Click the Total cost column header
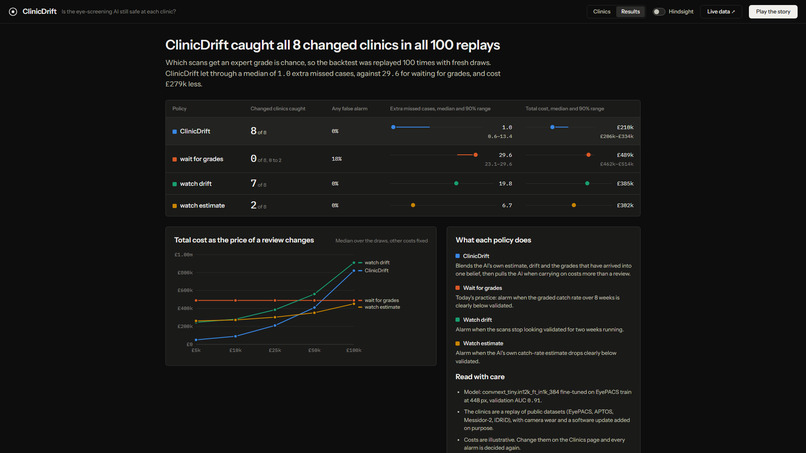This screenshot has width=806, height=453. pyautogui.click(x=564, y=109)
